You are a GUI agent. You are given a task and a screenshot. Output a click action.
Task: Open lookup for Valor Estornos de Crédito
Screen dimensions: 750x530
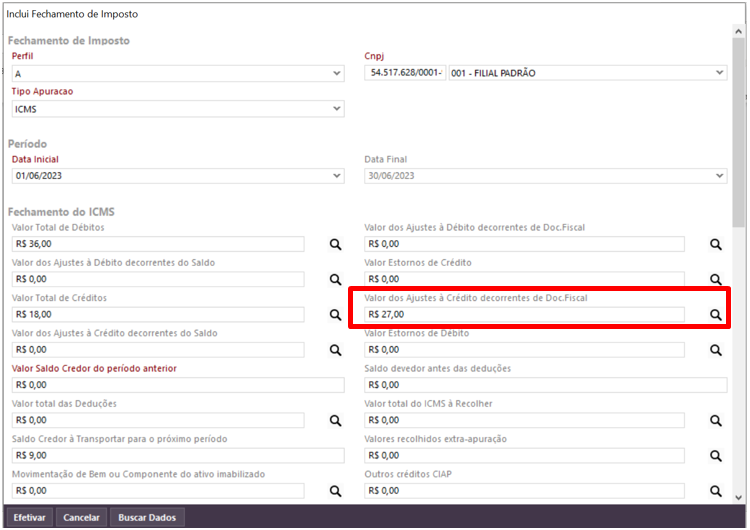tap(716, 279)
